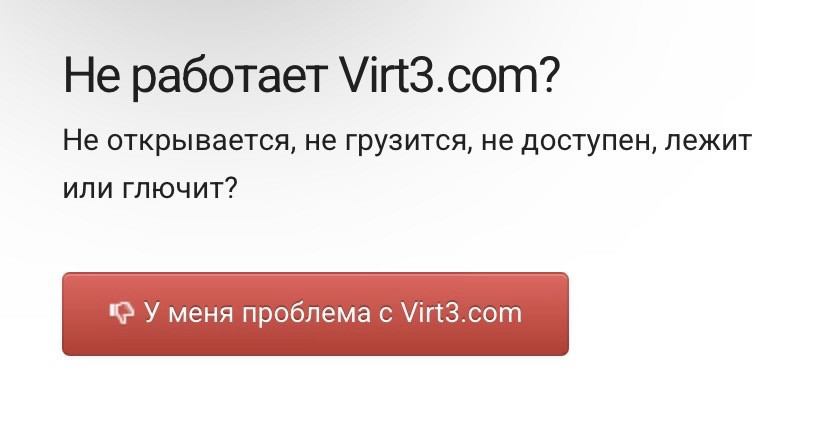Click the word 'проблема' on the red button
This screenshot has width=827, height=442.
[x=306, y=314]
